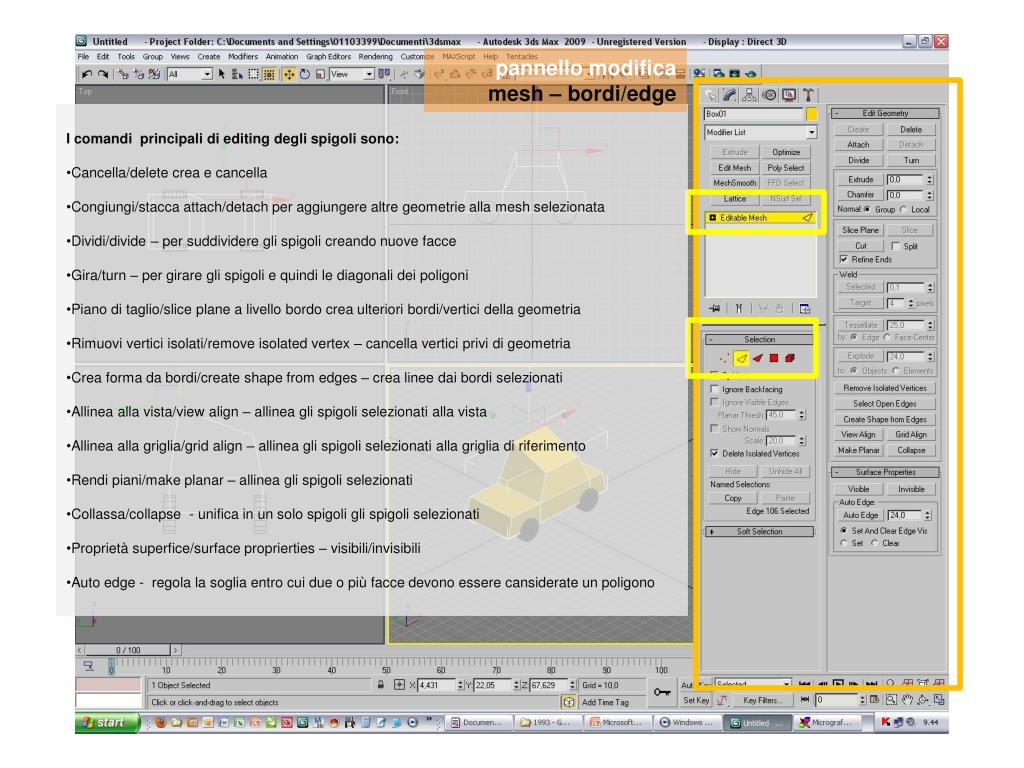Uncheck Delete Isolated Vertices checkbox

(714, 453)
